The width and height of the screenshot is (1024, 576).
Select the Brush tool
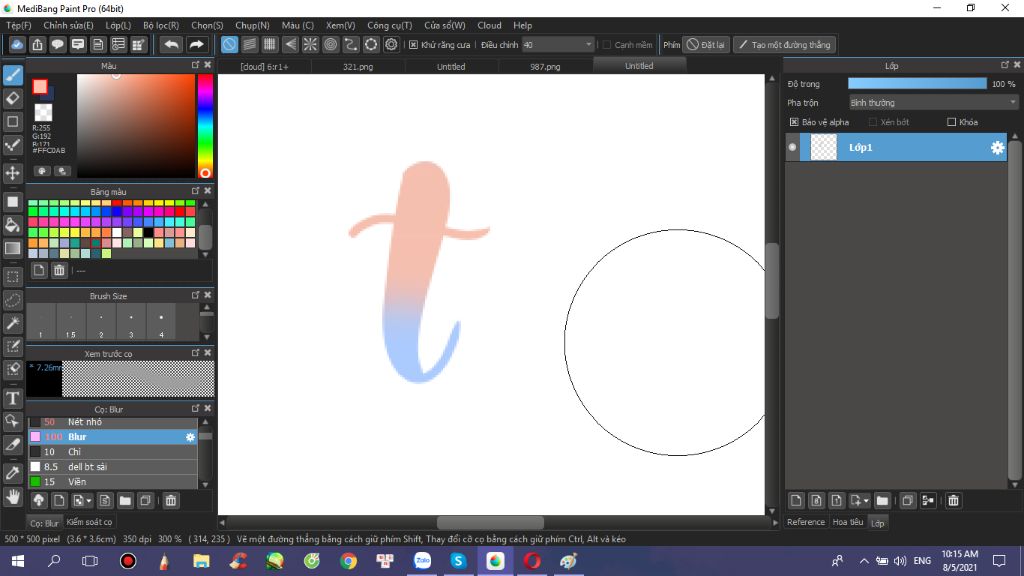[13, 74]
